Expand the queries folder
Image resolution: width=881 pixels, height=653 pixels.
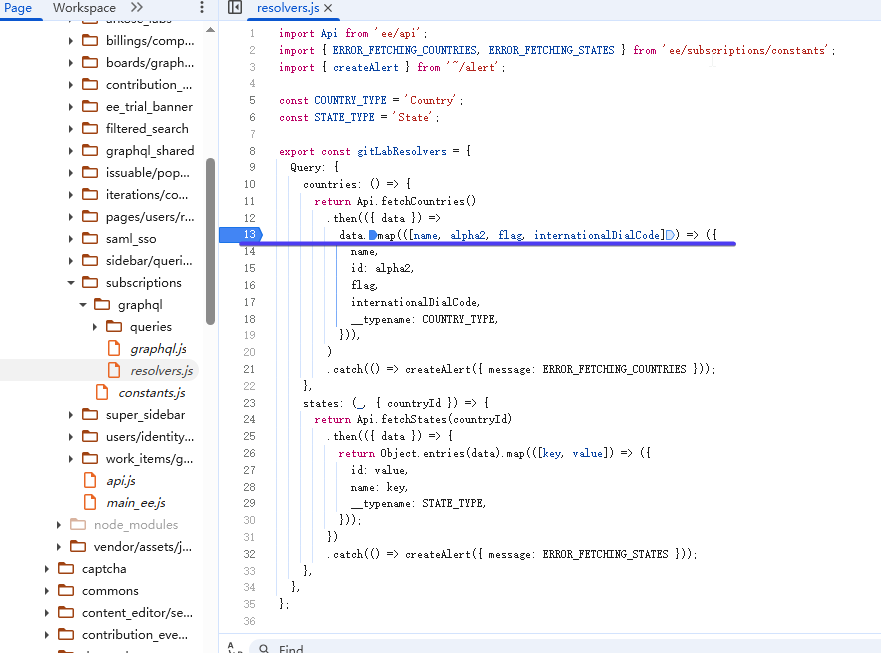pos(94,326)
